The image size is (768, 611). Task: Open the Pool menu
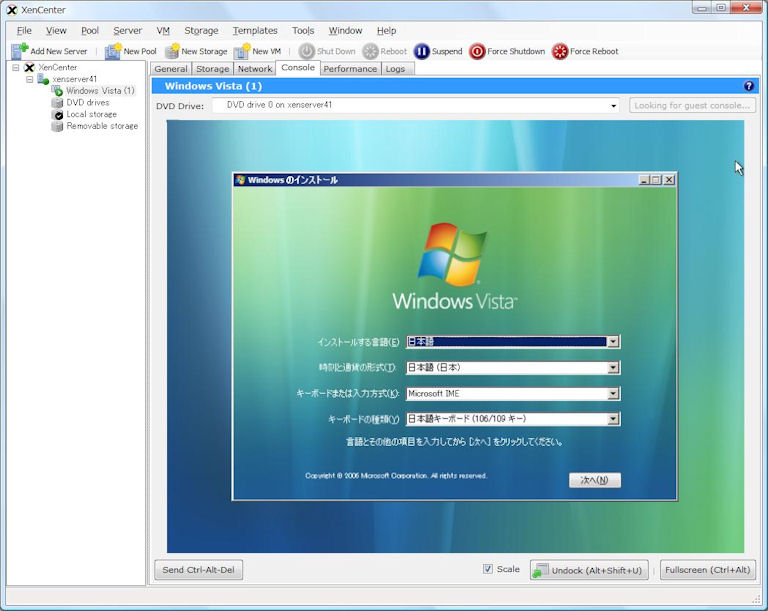click(x=90, y=30)
